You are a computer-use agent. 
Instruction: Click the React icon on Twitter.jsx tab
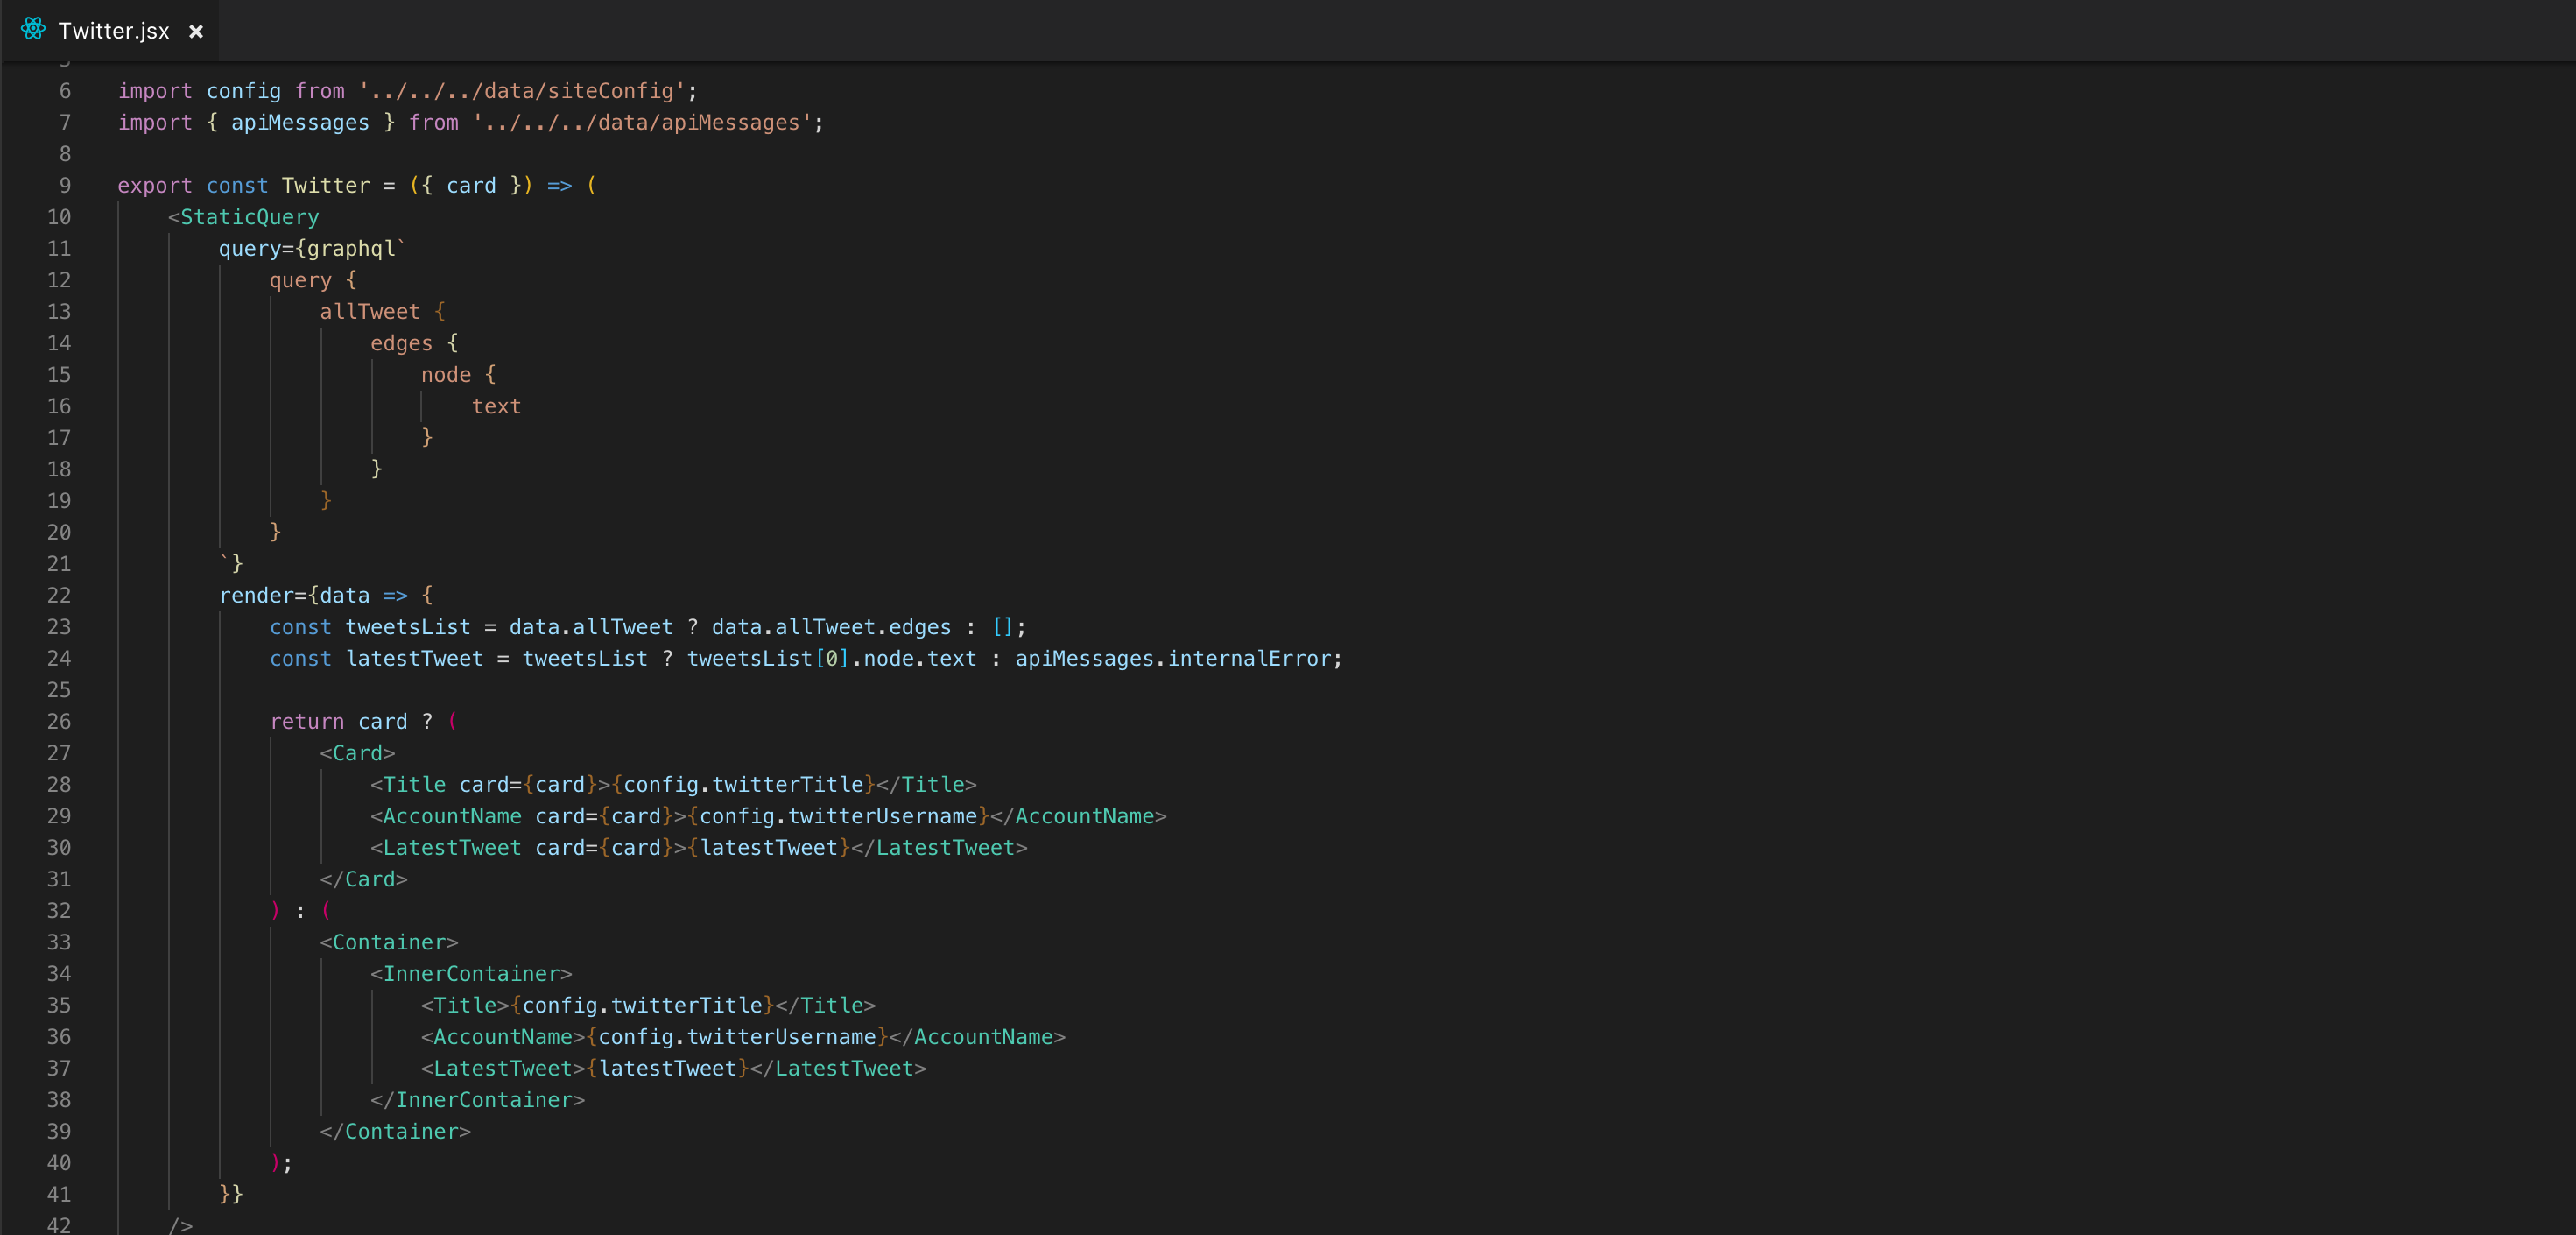(x=33, y=30)
